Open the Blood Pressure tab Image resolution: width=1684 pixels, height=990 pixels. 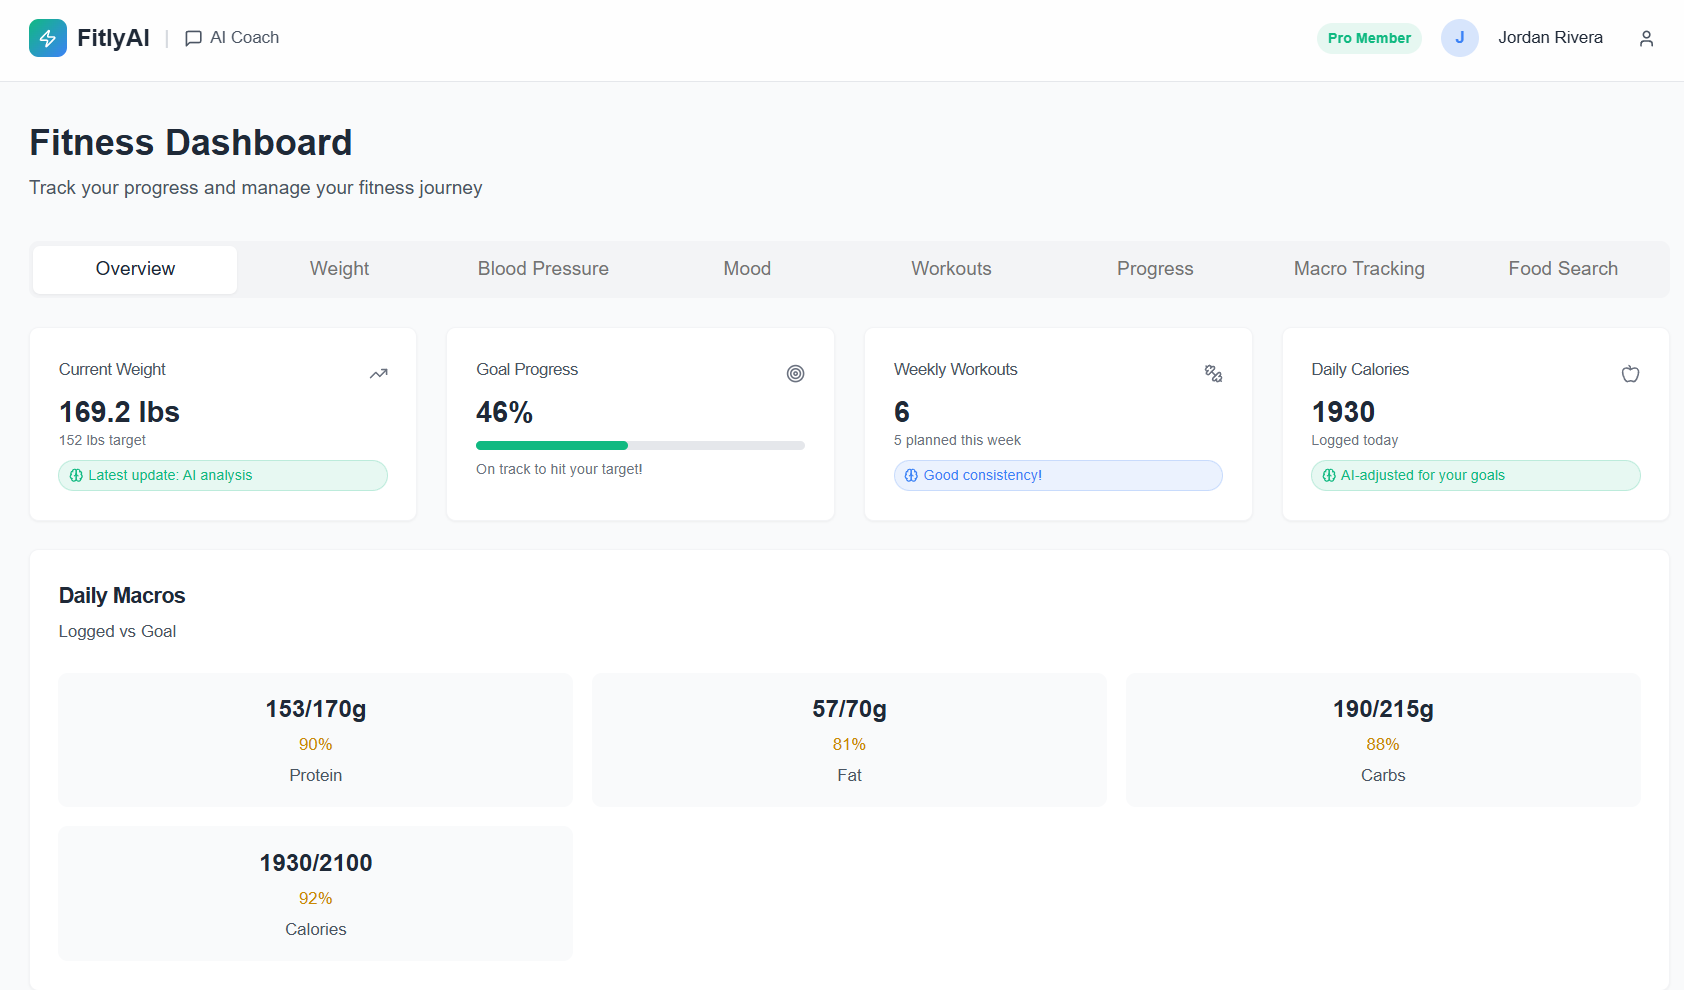(543, 268)
